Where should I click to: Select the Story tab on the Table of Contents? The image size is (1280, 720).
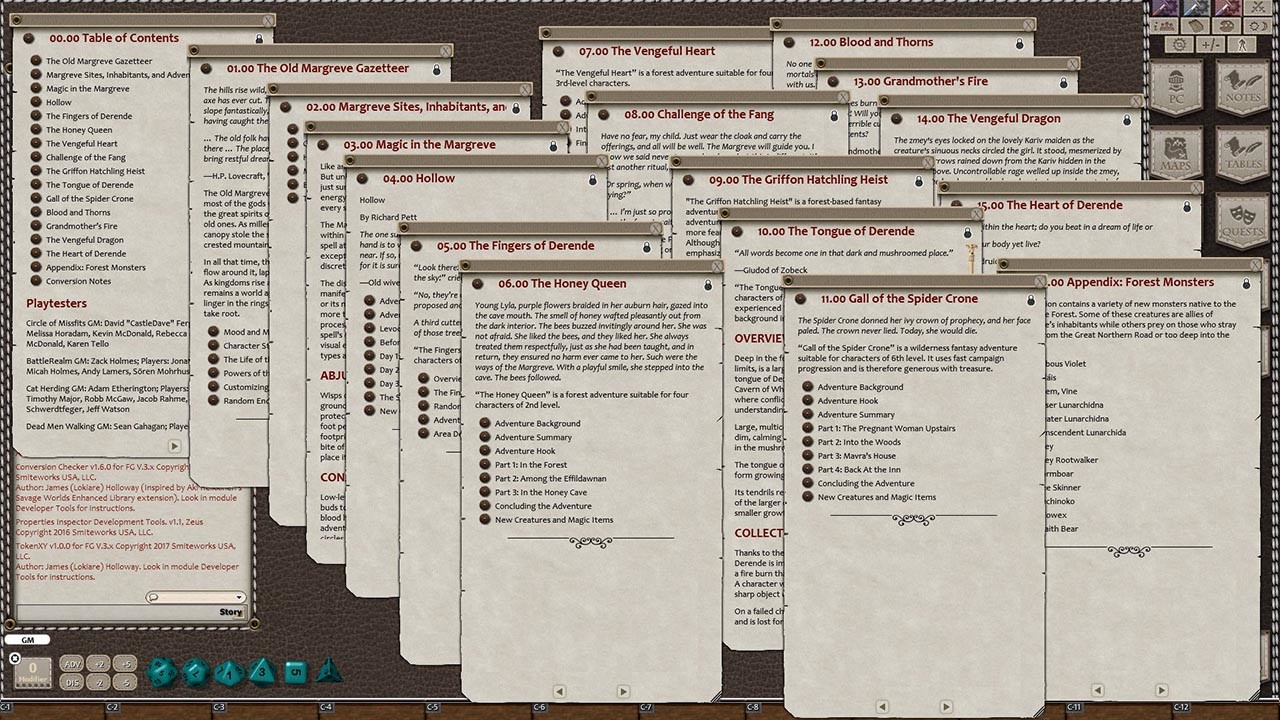tap(232, 611)
